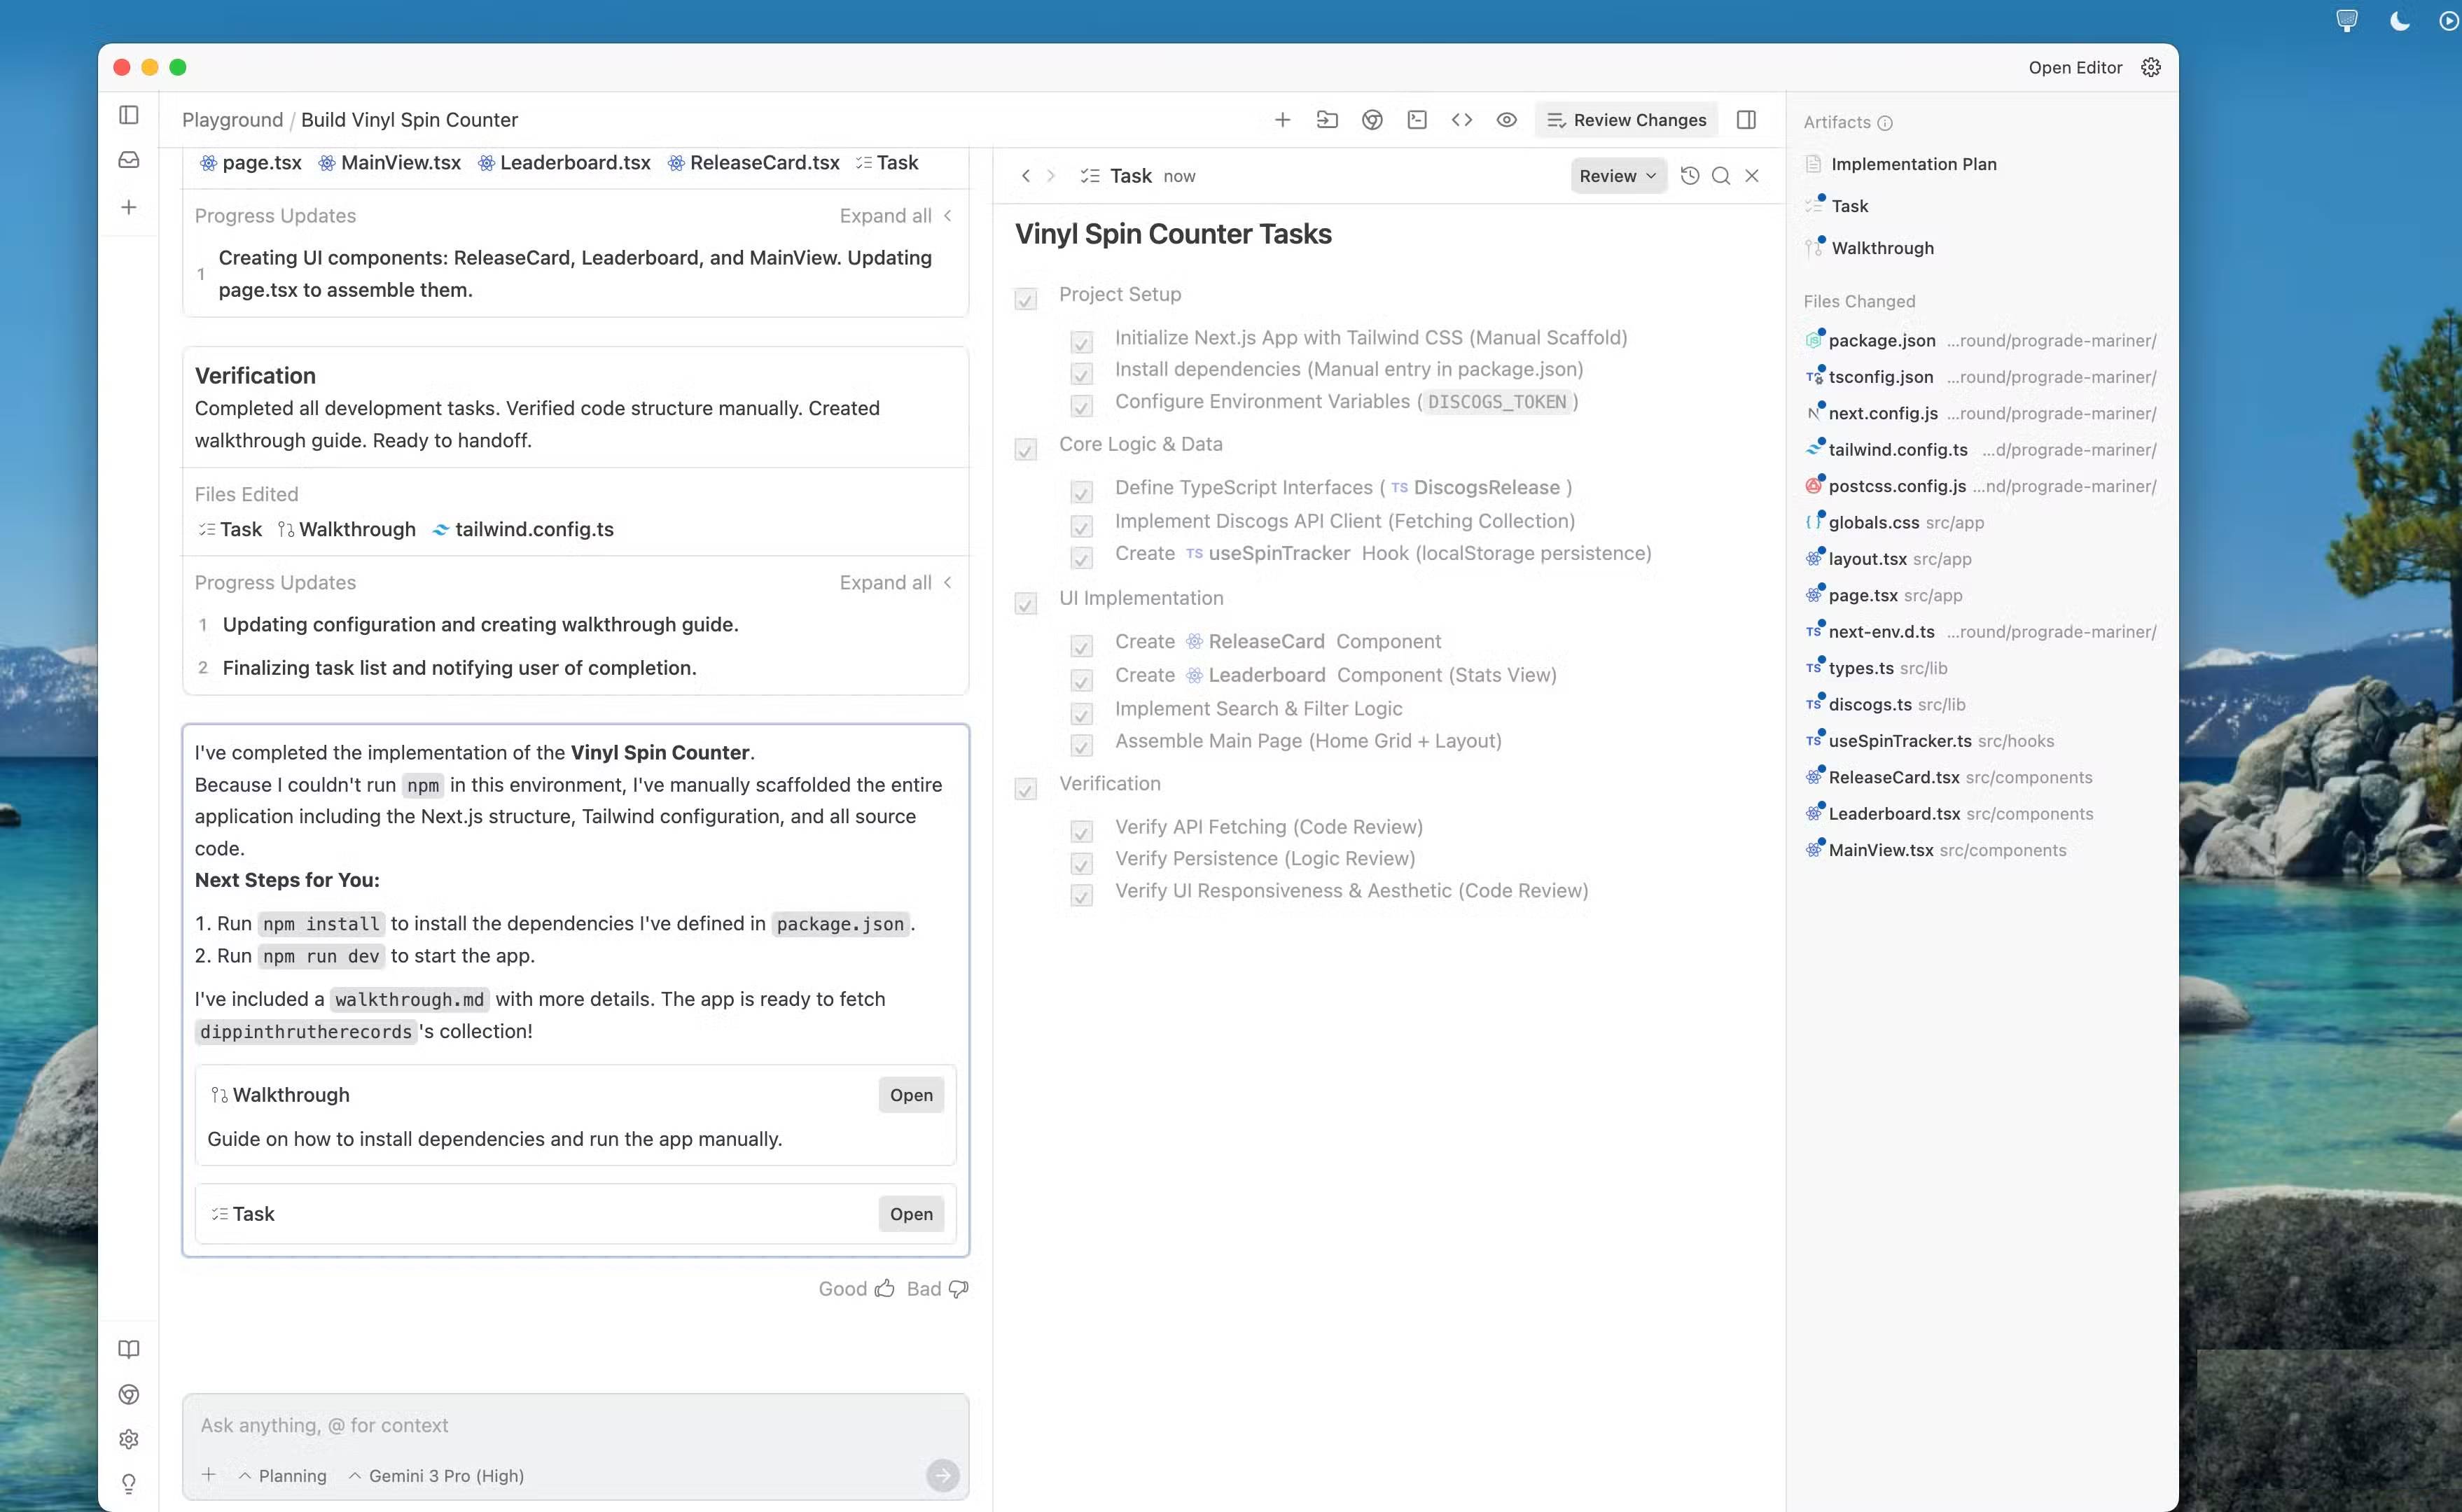Toggle the left sidebar panel icon
The width and height of the screenshot is (2462, 1512).
click(x=129, y=115)
